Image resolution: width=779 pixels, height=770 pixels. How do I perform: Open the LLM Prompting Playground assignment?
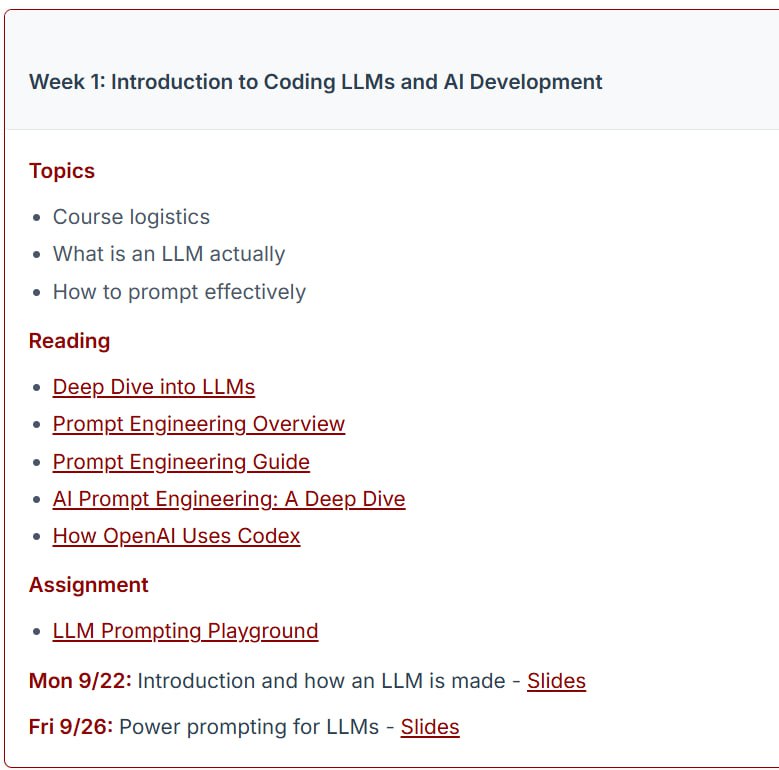185,631
